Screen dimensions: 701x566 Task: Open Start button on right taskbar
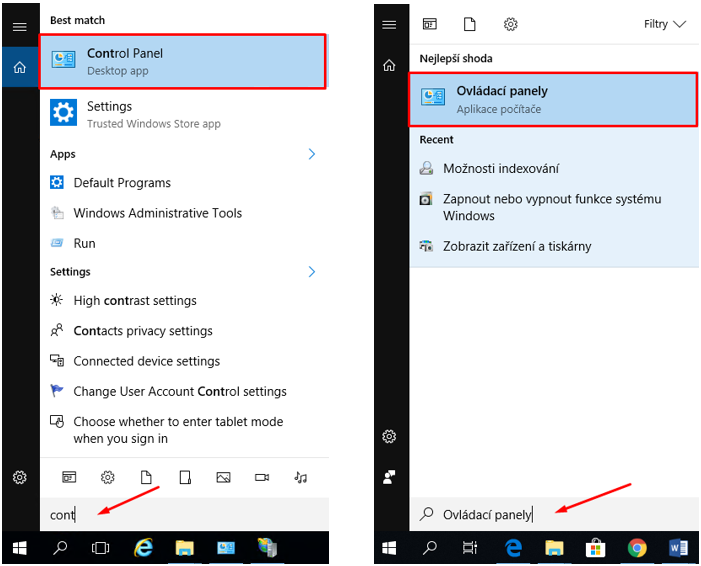(389, 548)
